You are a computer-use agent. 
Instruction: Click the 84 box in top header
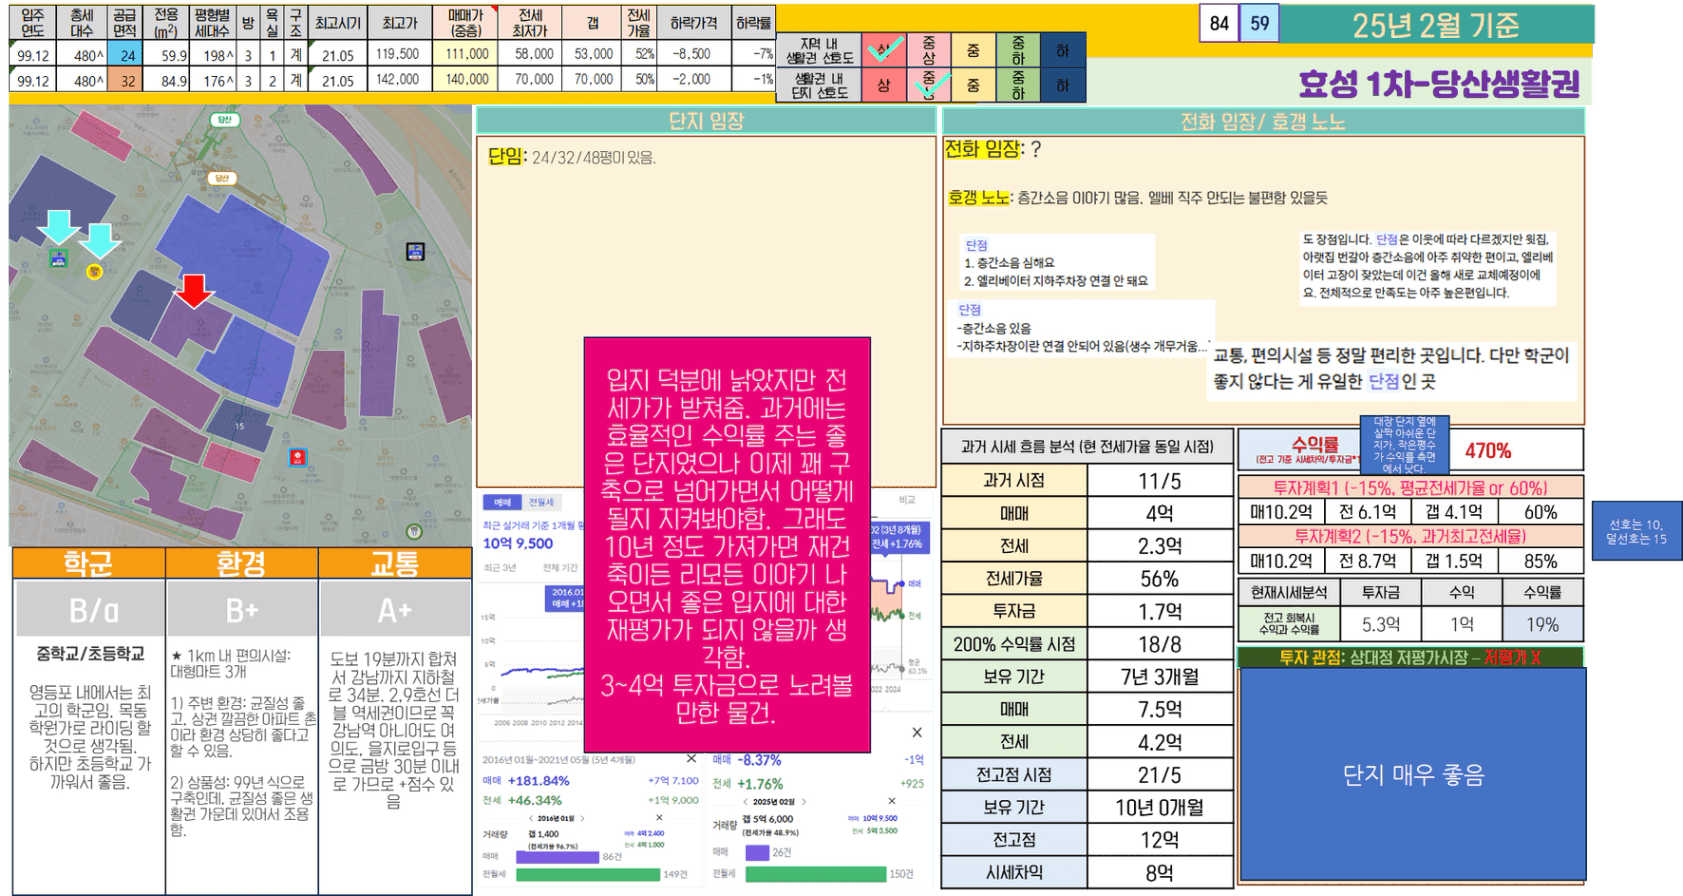(1219, 23)
